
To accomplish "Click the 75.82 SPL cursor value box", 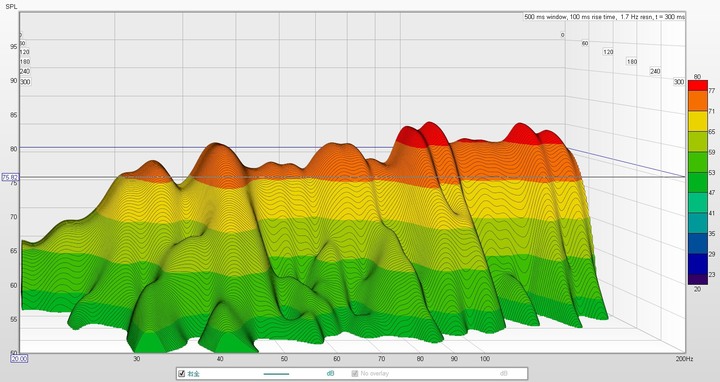I will tap(10, 177).
